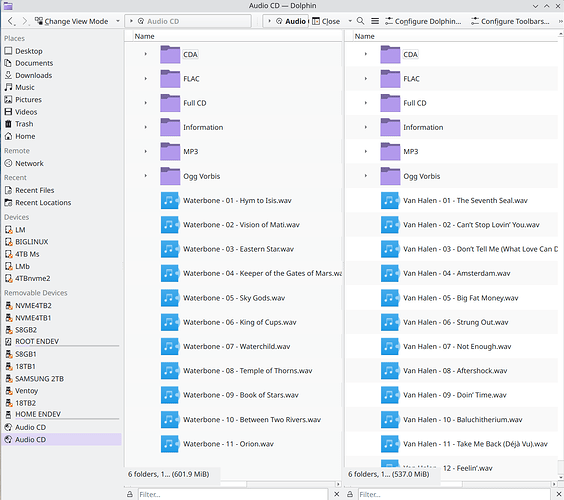Expand the Ogg Vorbis folder in right pane
This screenshot has height=500, width=564.
[x=366, y=176]
